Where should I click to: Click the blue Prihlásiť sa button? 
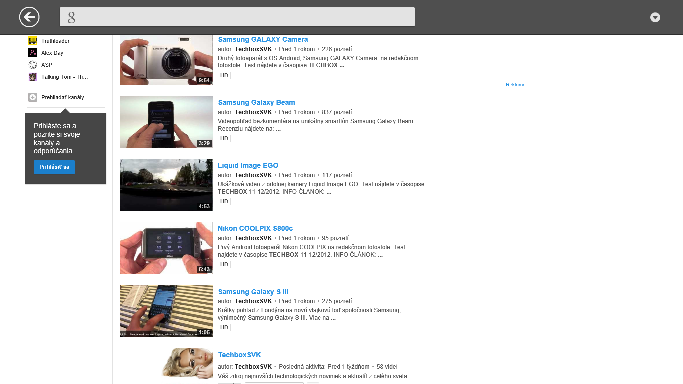pyautogui.click(x=54, y=167)
